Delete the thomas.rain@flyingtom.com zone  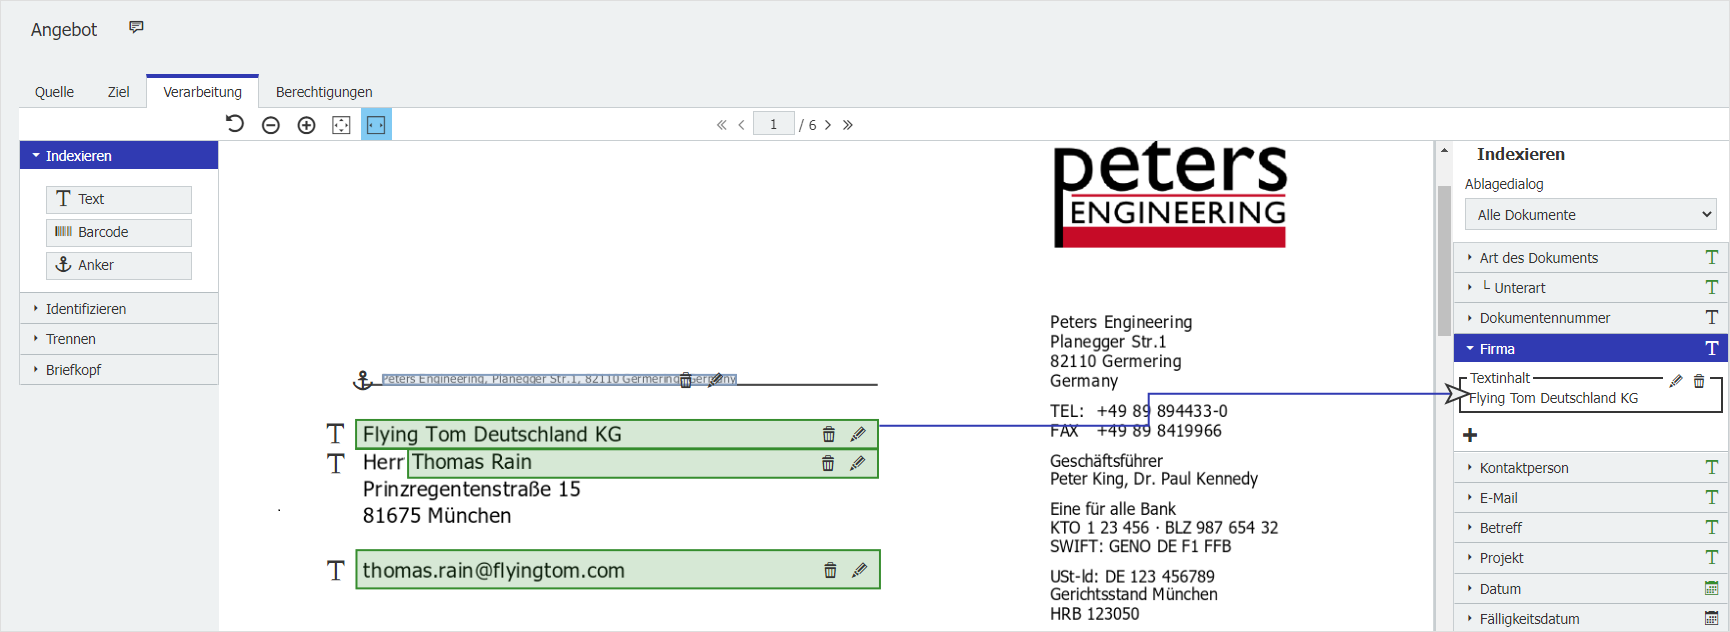coord(829,570)
